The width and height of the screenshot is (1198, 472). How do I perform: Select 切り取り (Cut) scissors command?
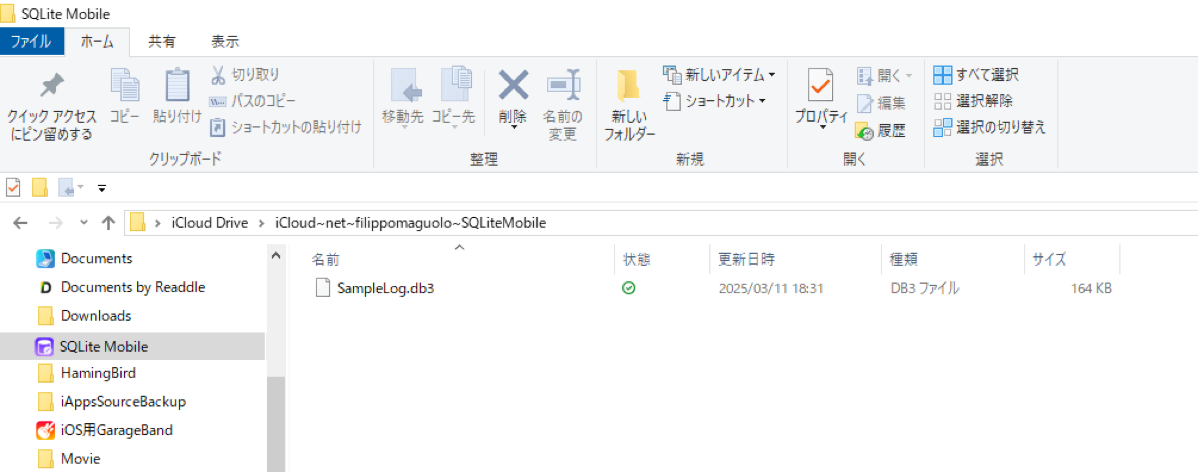tap(244, 75)
